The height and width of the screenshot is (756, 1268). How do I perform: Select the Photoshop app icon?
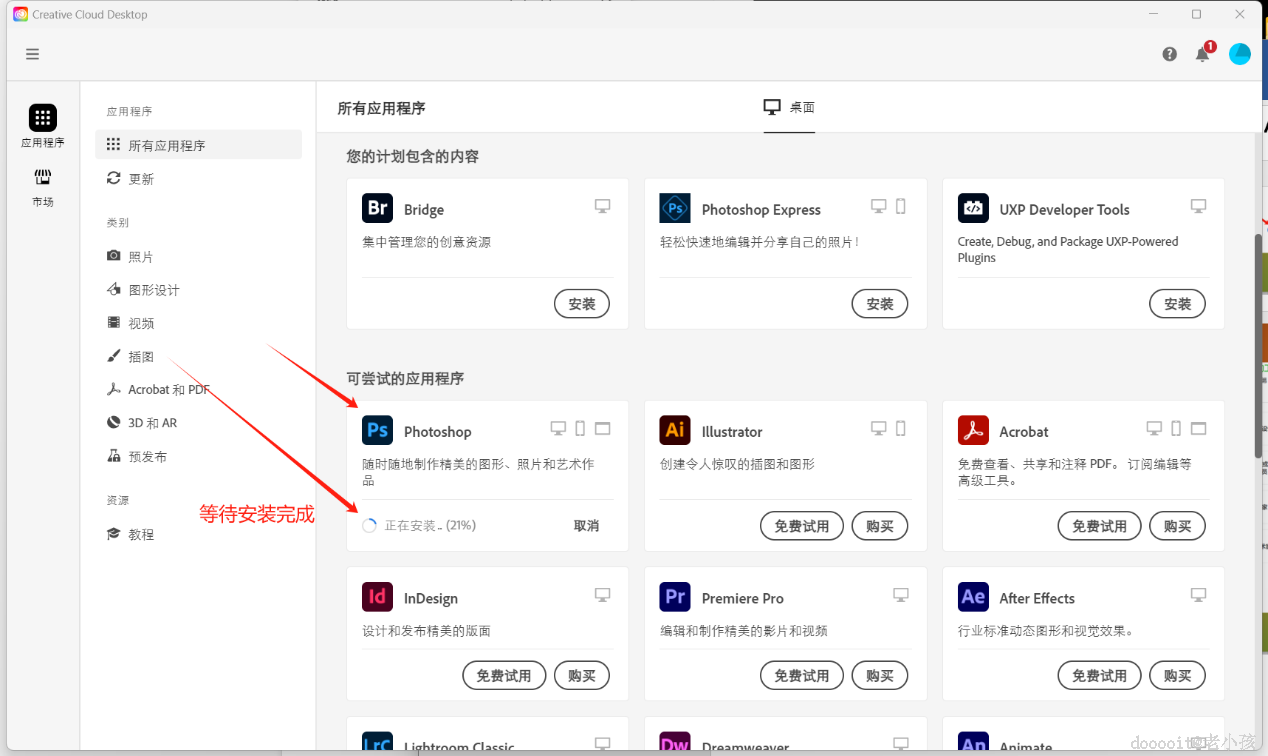point(377,430)
